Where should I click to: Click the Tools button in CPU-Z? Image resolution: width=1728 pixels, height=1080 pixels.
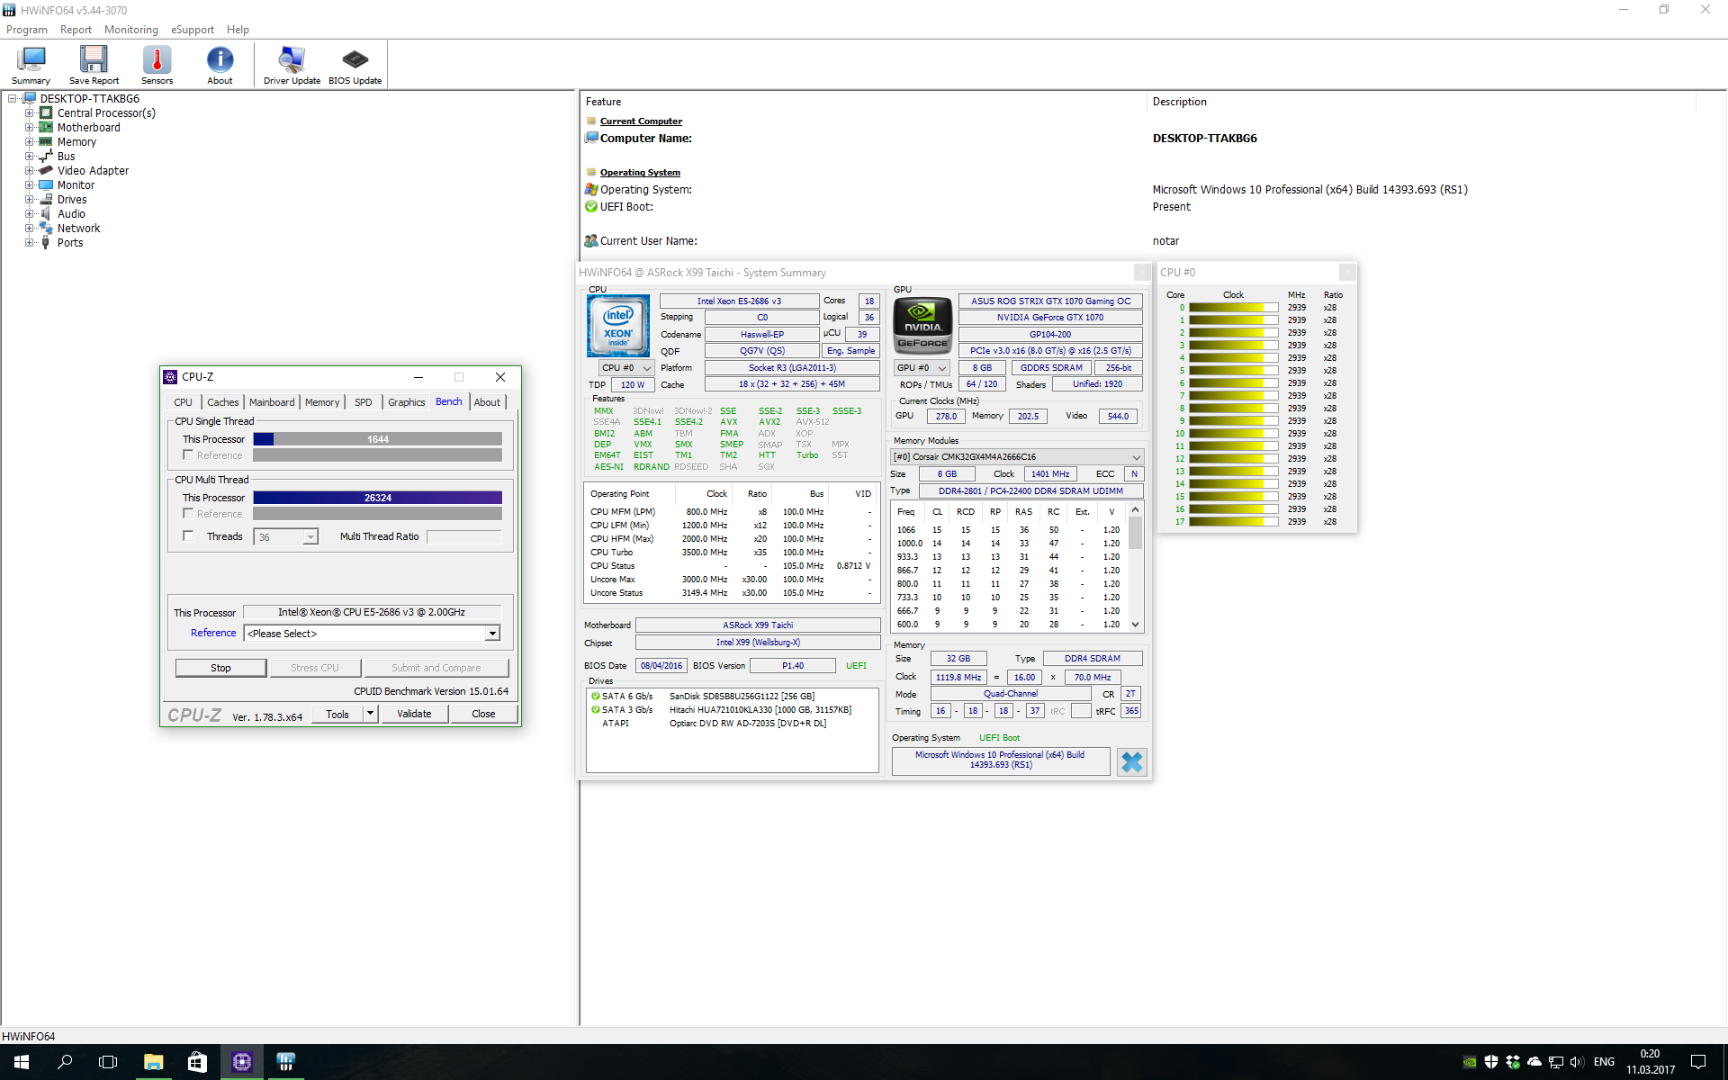(x=338, y=714)
